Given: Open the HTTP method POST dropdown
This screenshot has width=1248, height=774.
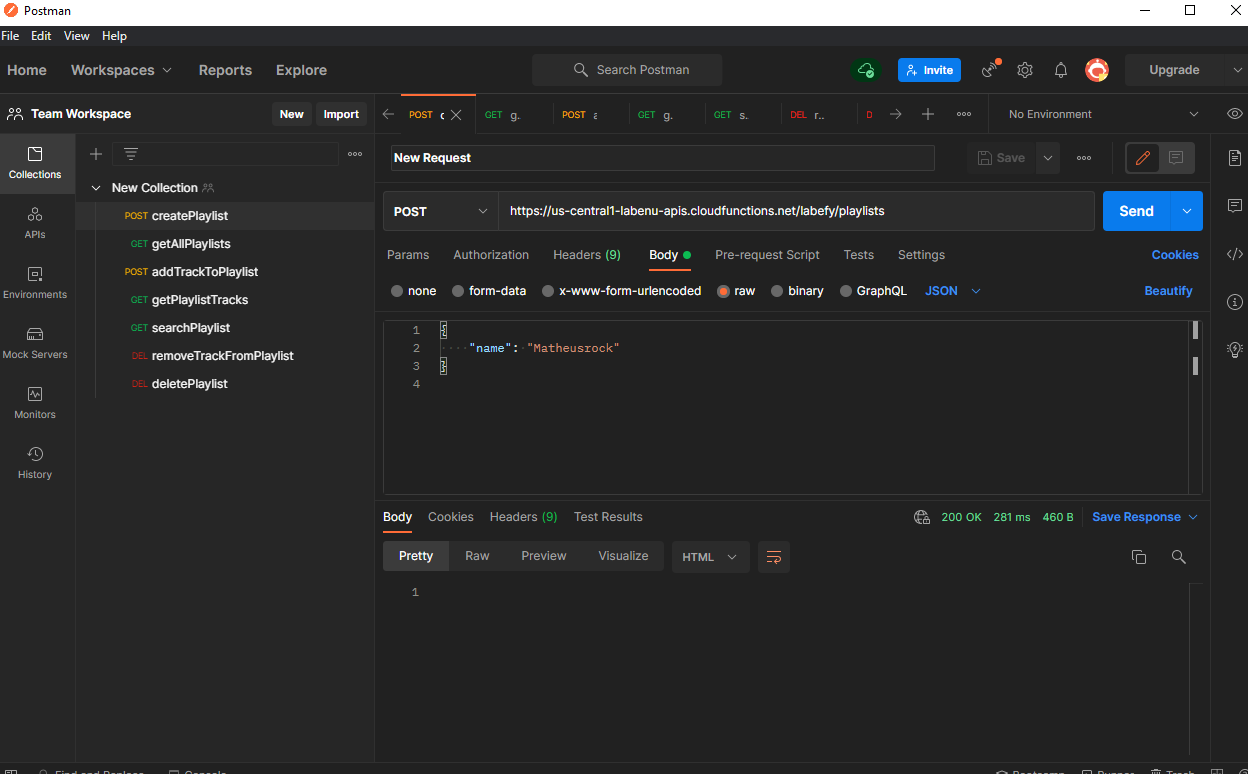Looking at the screenshot, I should pyautogui.click(x=441, y=211).
